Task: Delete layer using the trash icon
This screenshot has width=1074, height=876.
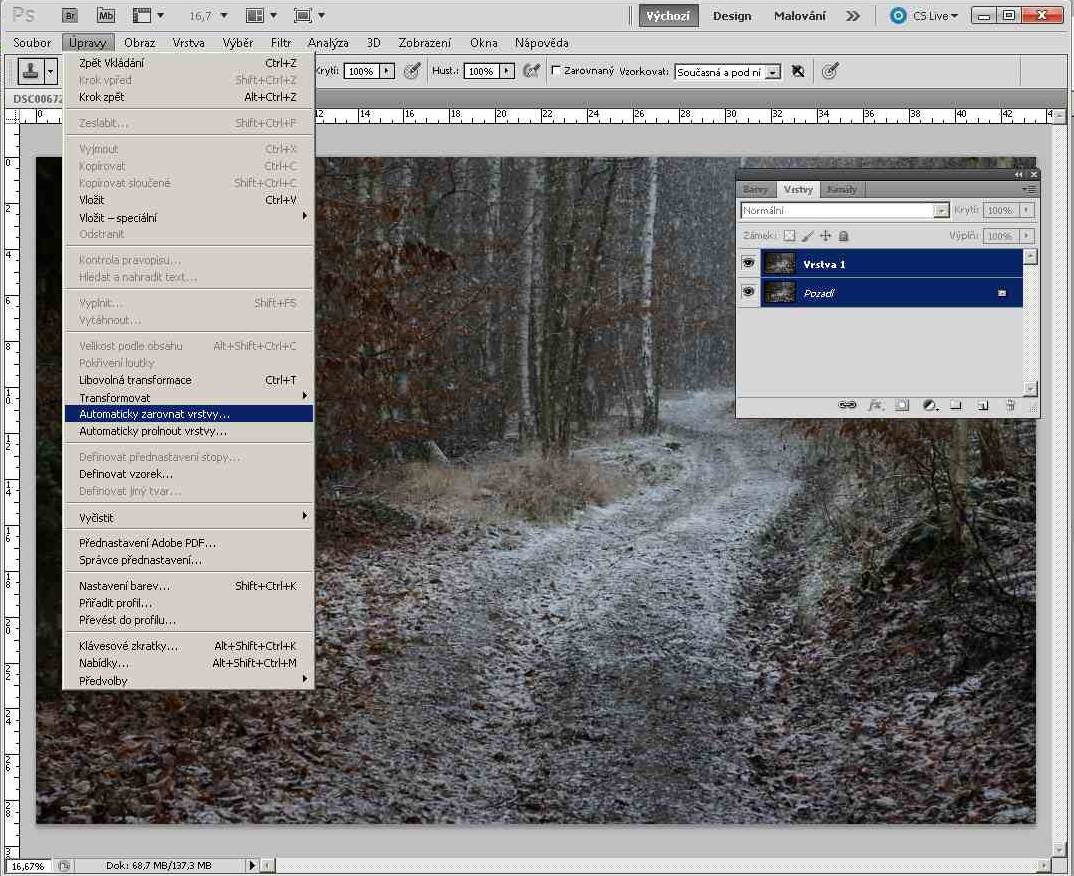Action: (x=1010, y=405)
